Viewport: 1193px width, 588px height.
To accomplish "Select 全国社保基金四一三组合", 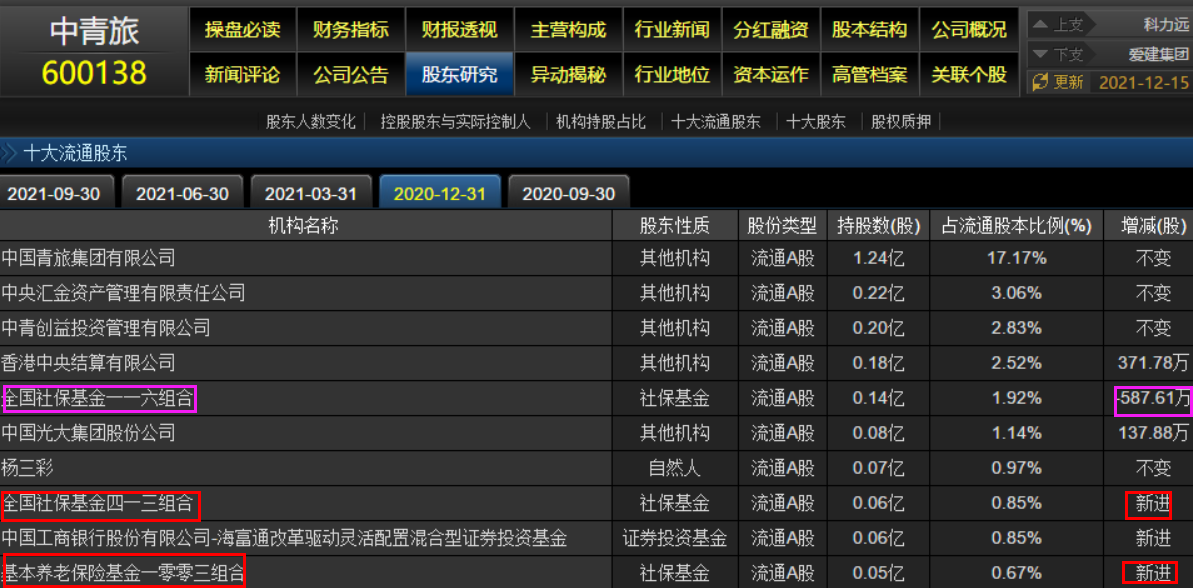I will (99, 503).
